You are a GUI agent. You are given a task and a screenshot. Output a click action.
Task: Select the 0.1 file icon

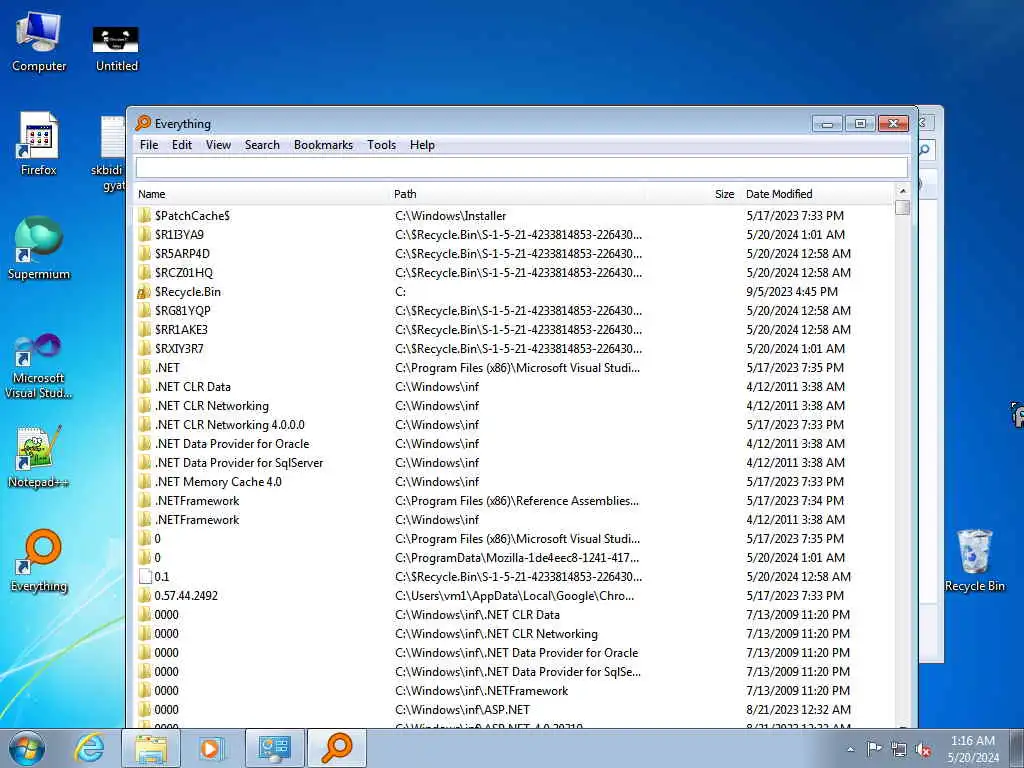(x=145, y=577)
